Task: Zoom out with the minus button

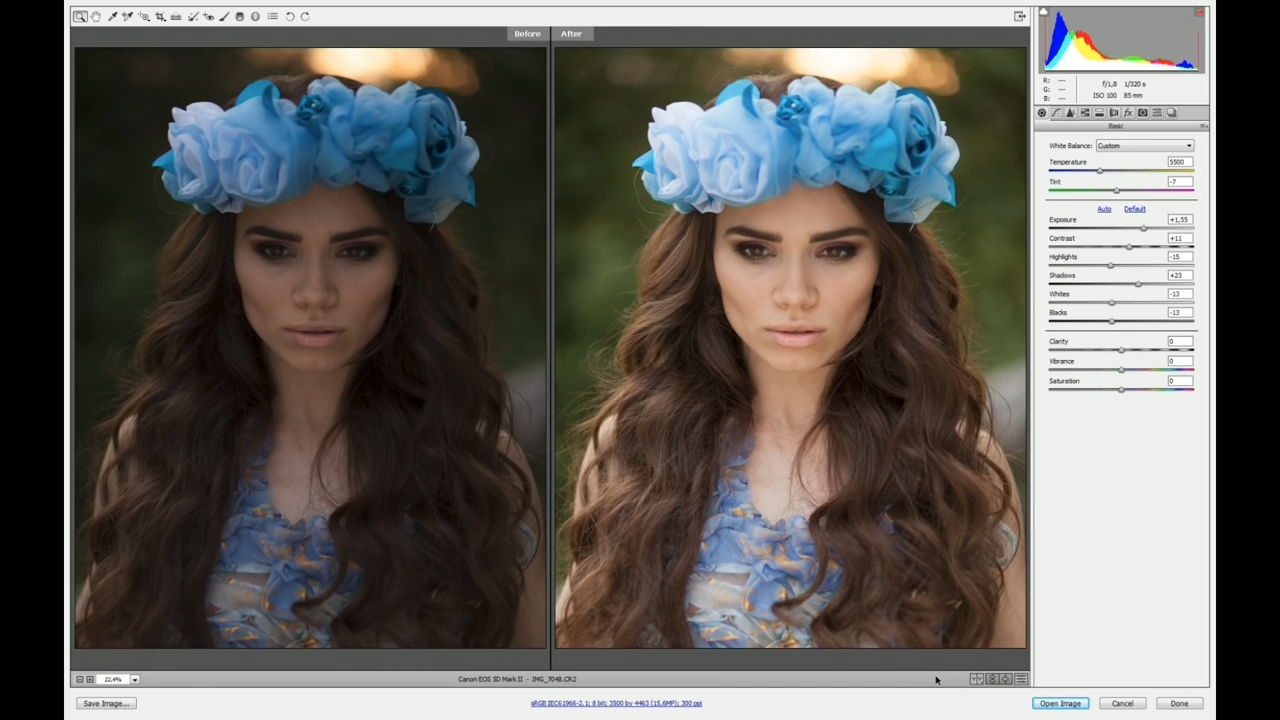Action: (80, 680)
